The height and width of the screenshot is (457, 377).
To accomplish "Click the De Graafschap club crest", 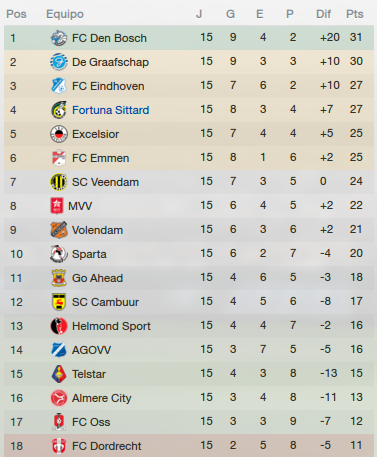I will pos(59,62).
